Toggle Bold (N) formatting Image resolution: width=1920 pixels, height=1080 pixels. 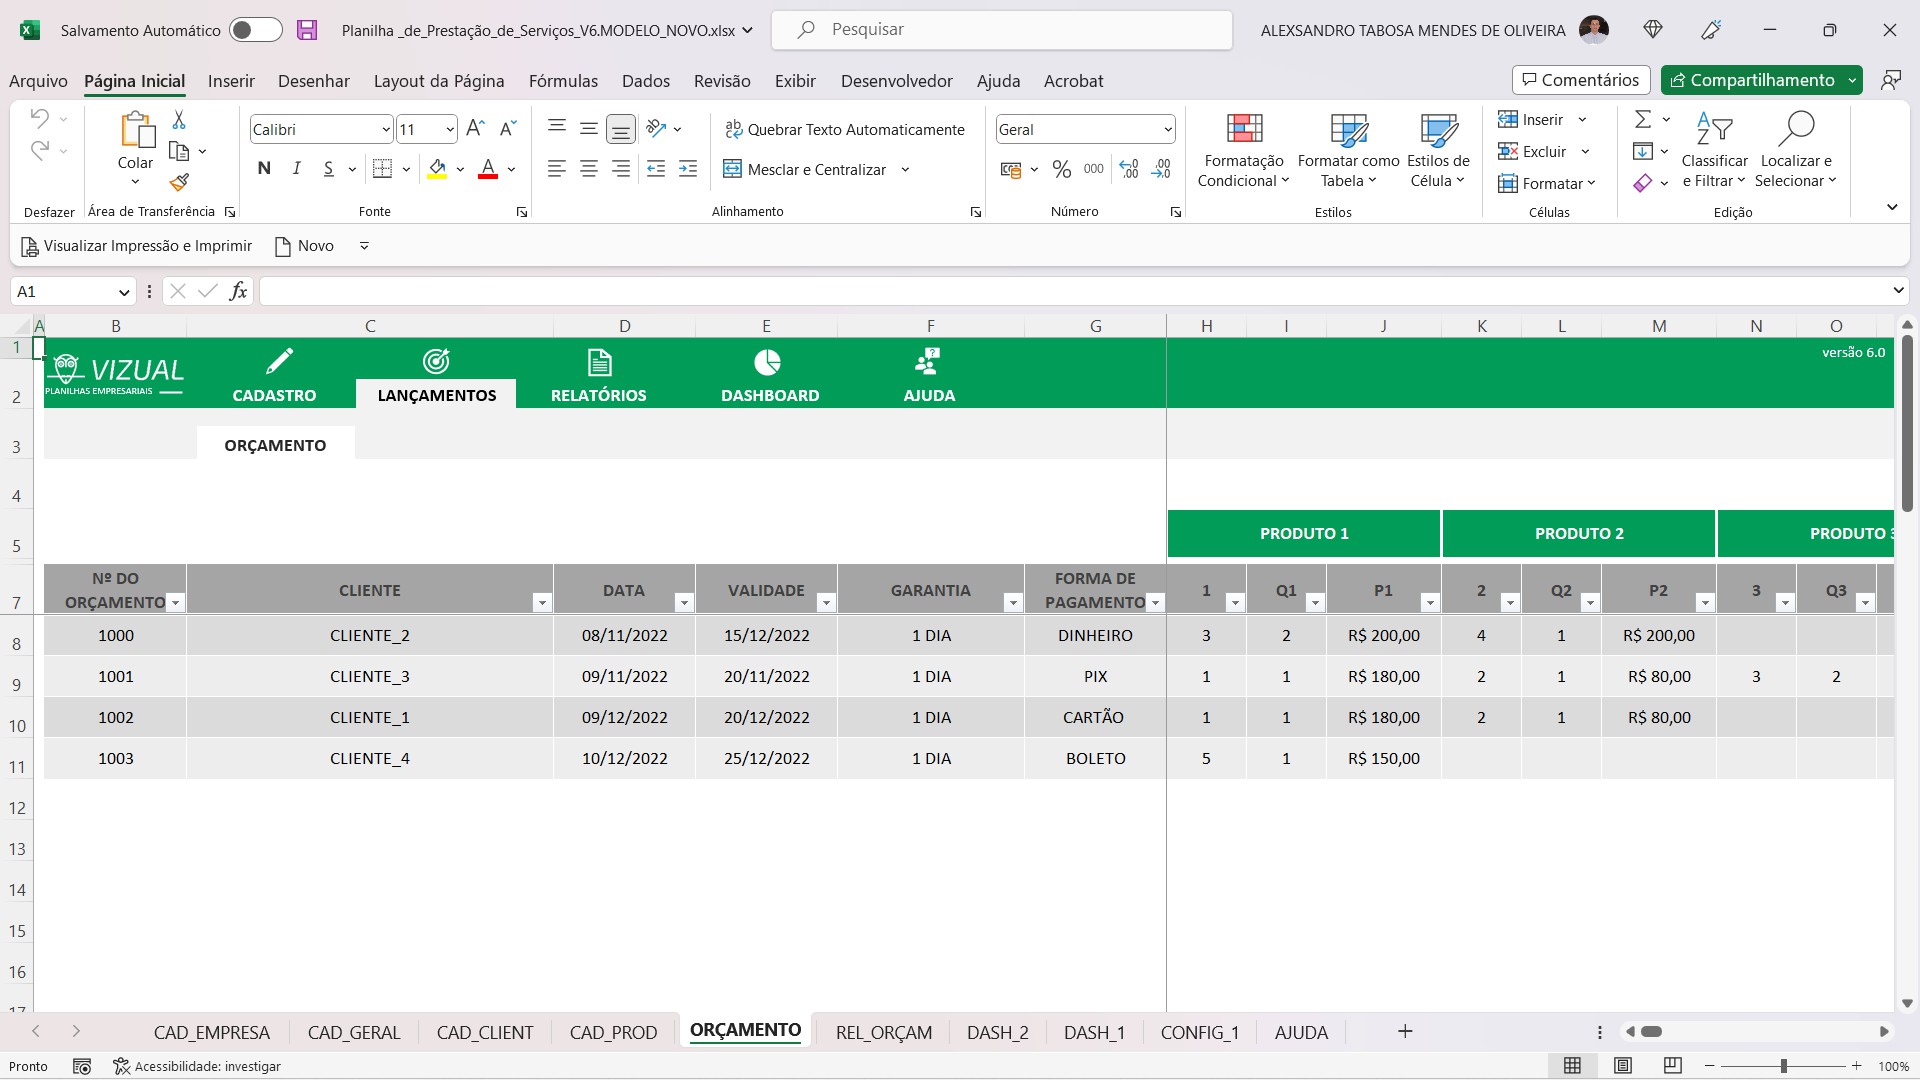(264, 169)
